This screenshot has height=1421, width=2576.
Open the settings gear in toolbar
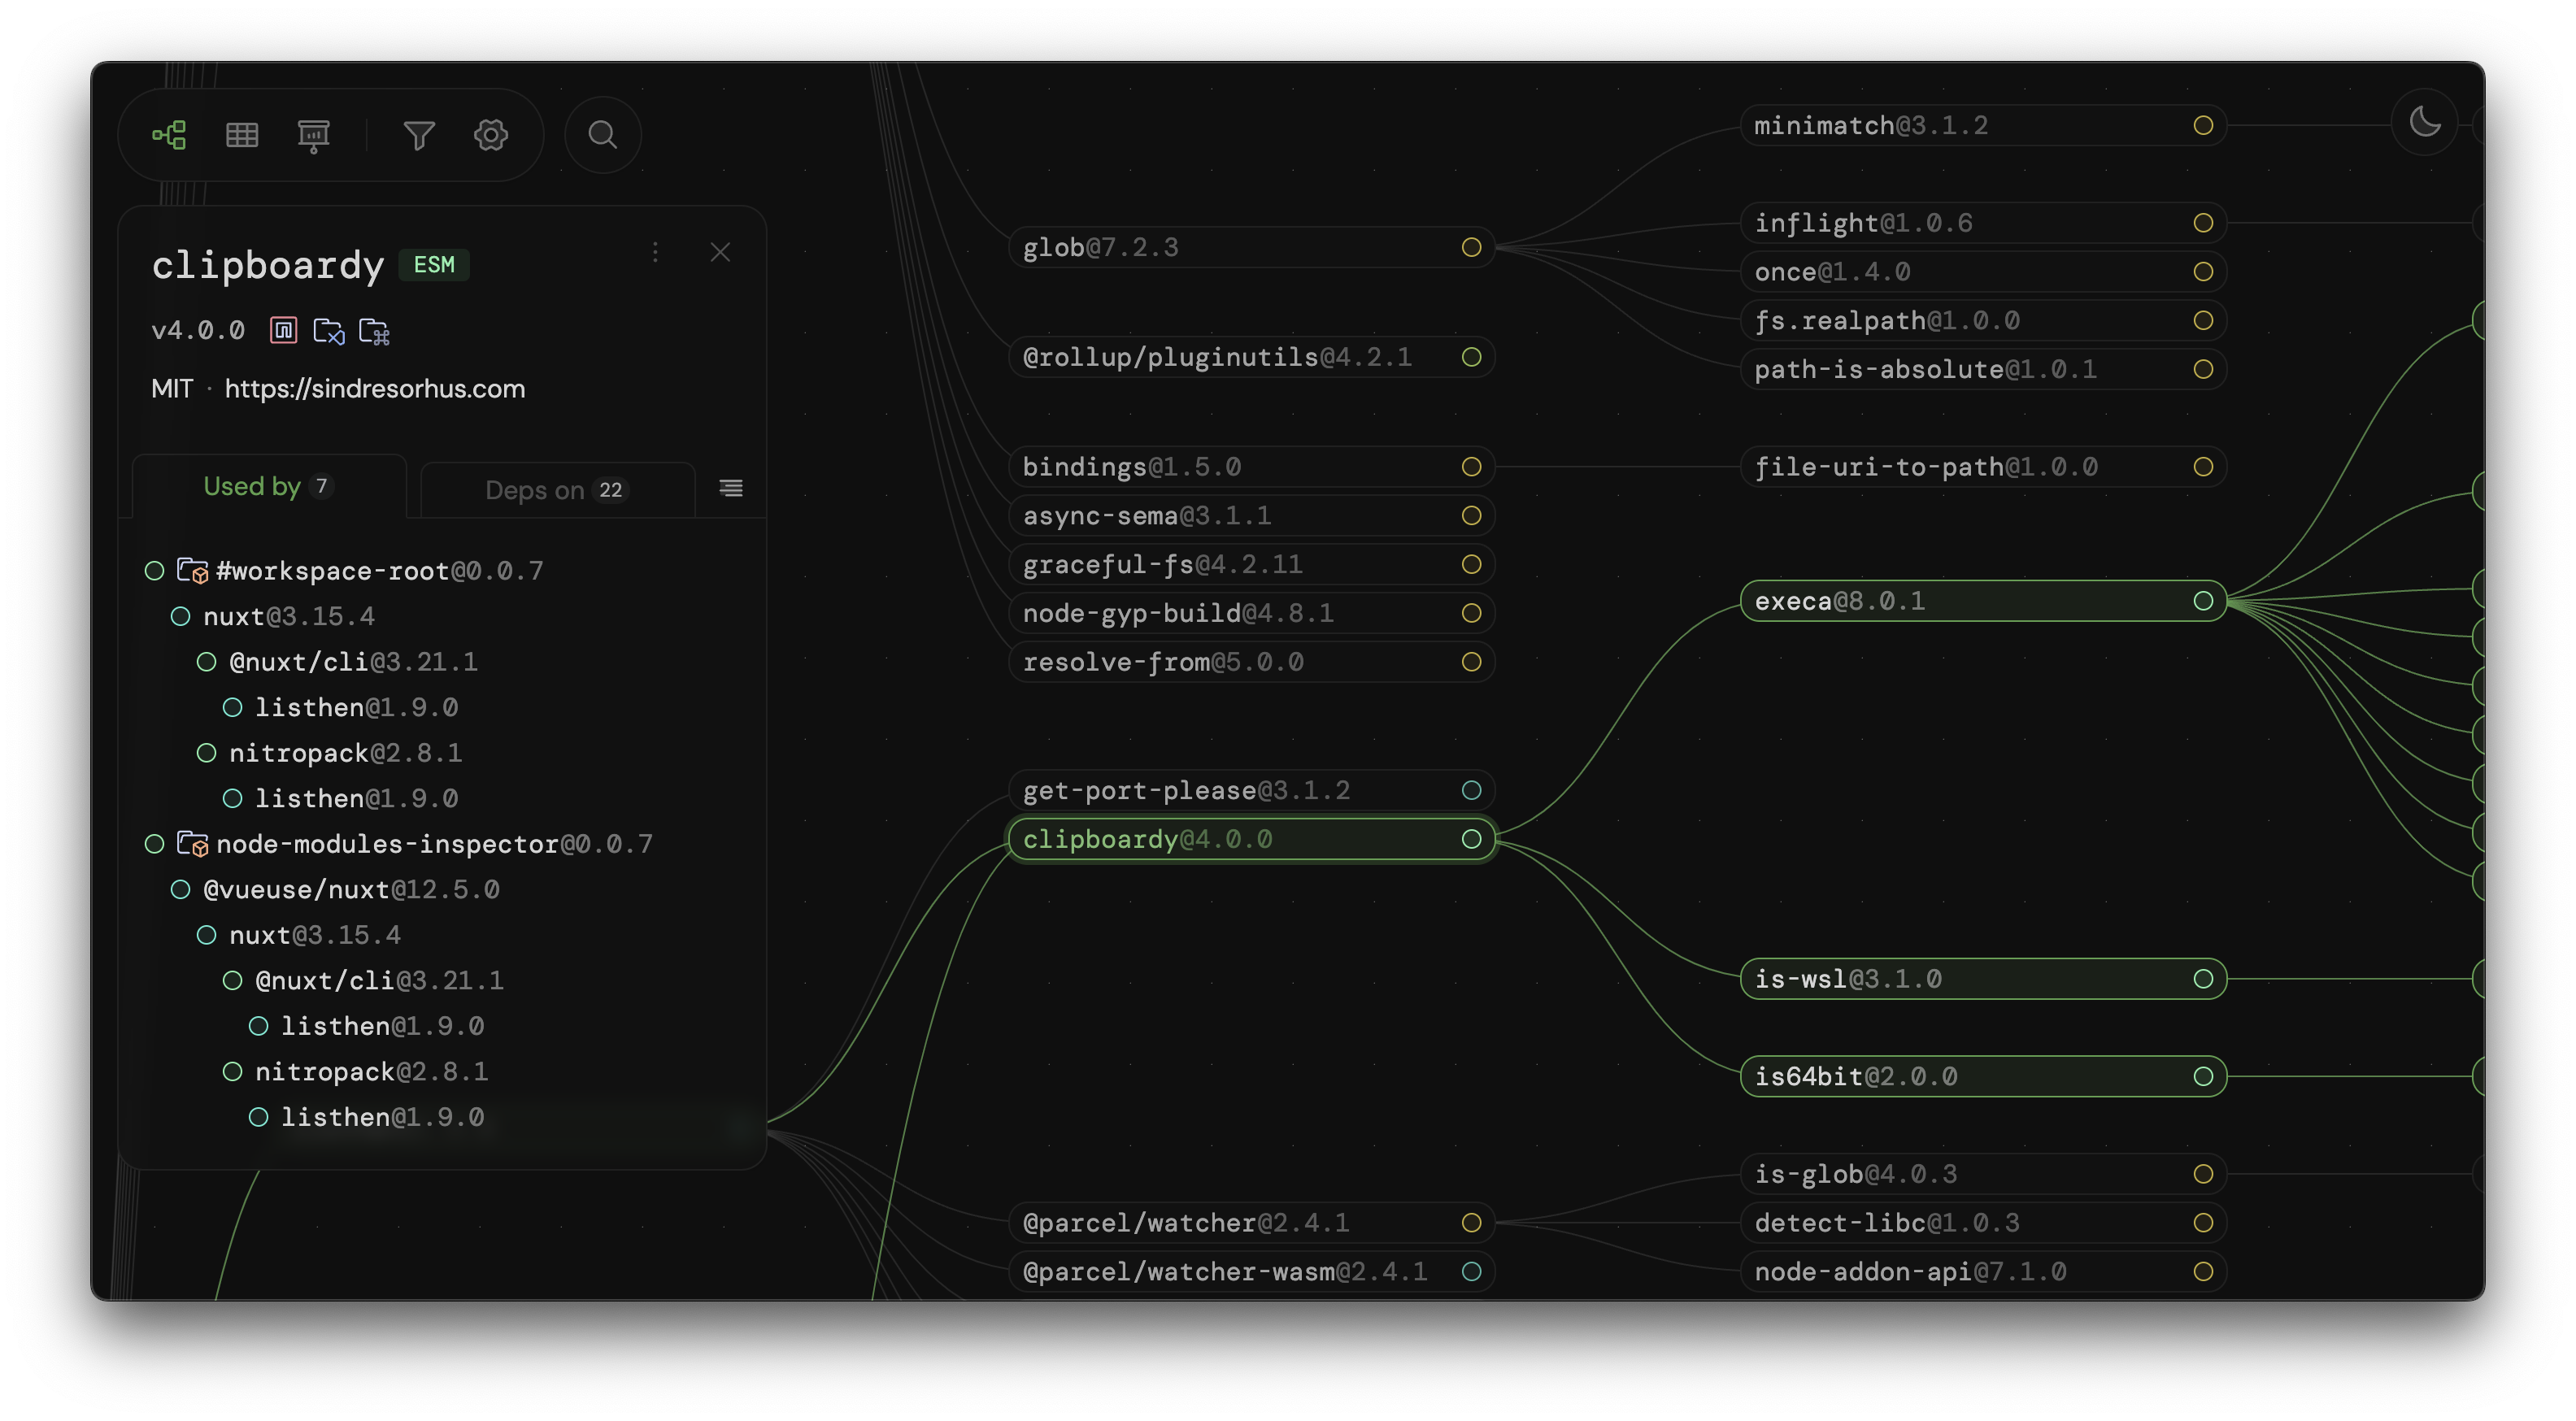point(490,135)
